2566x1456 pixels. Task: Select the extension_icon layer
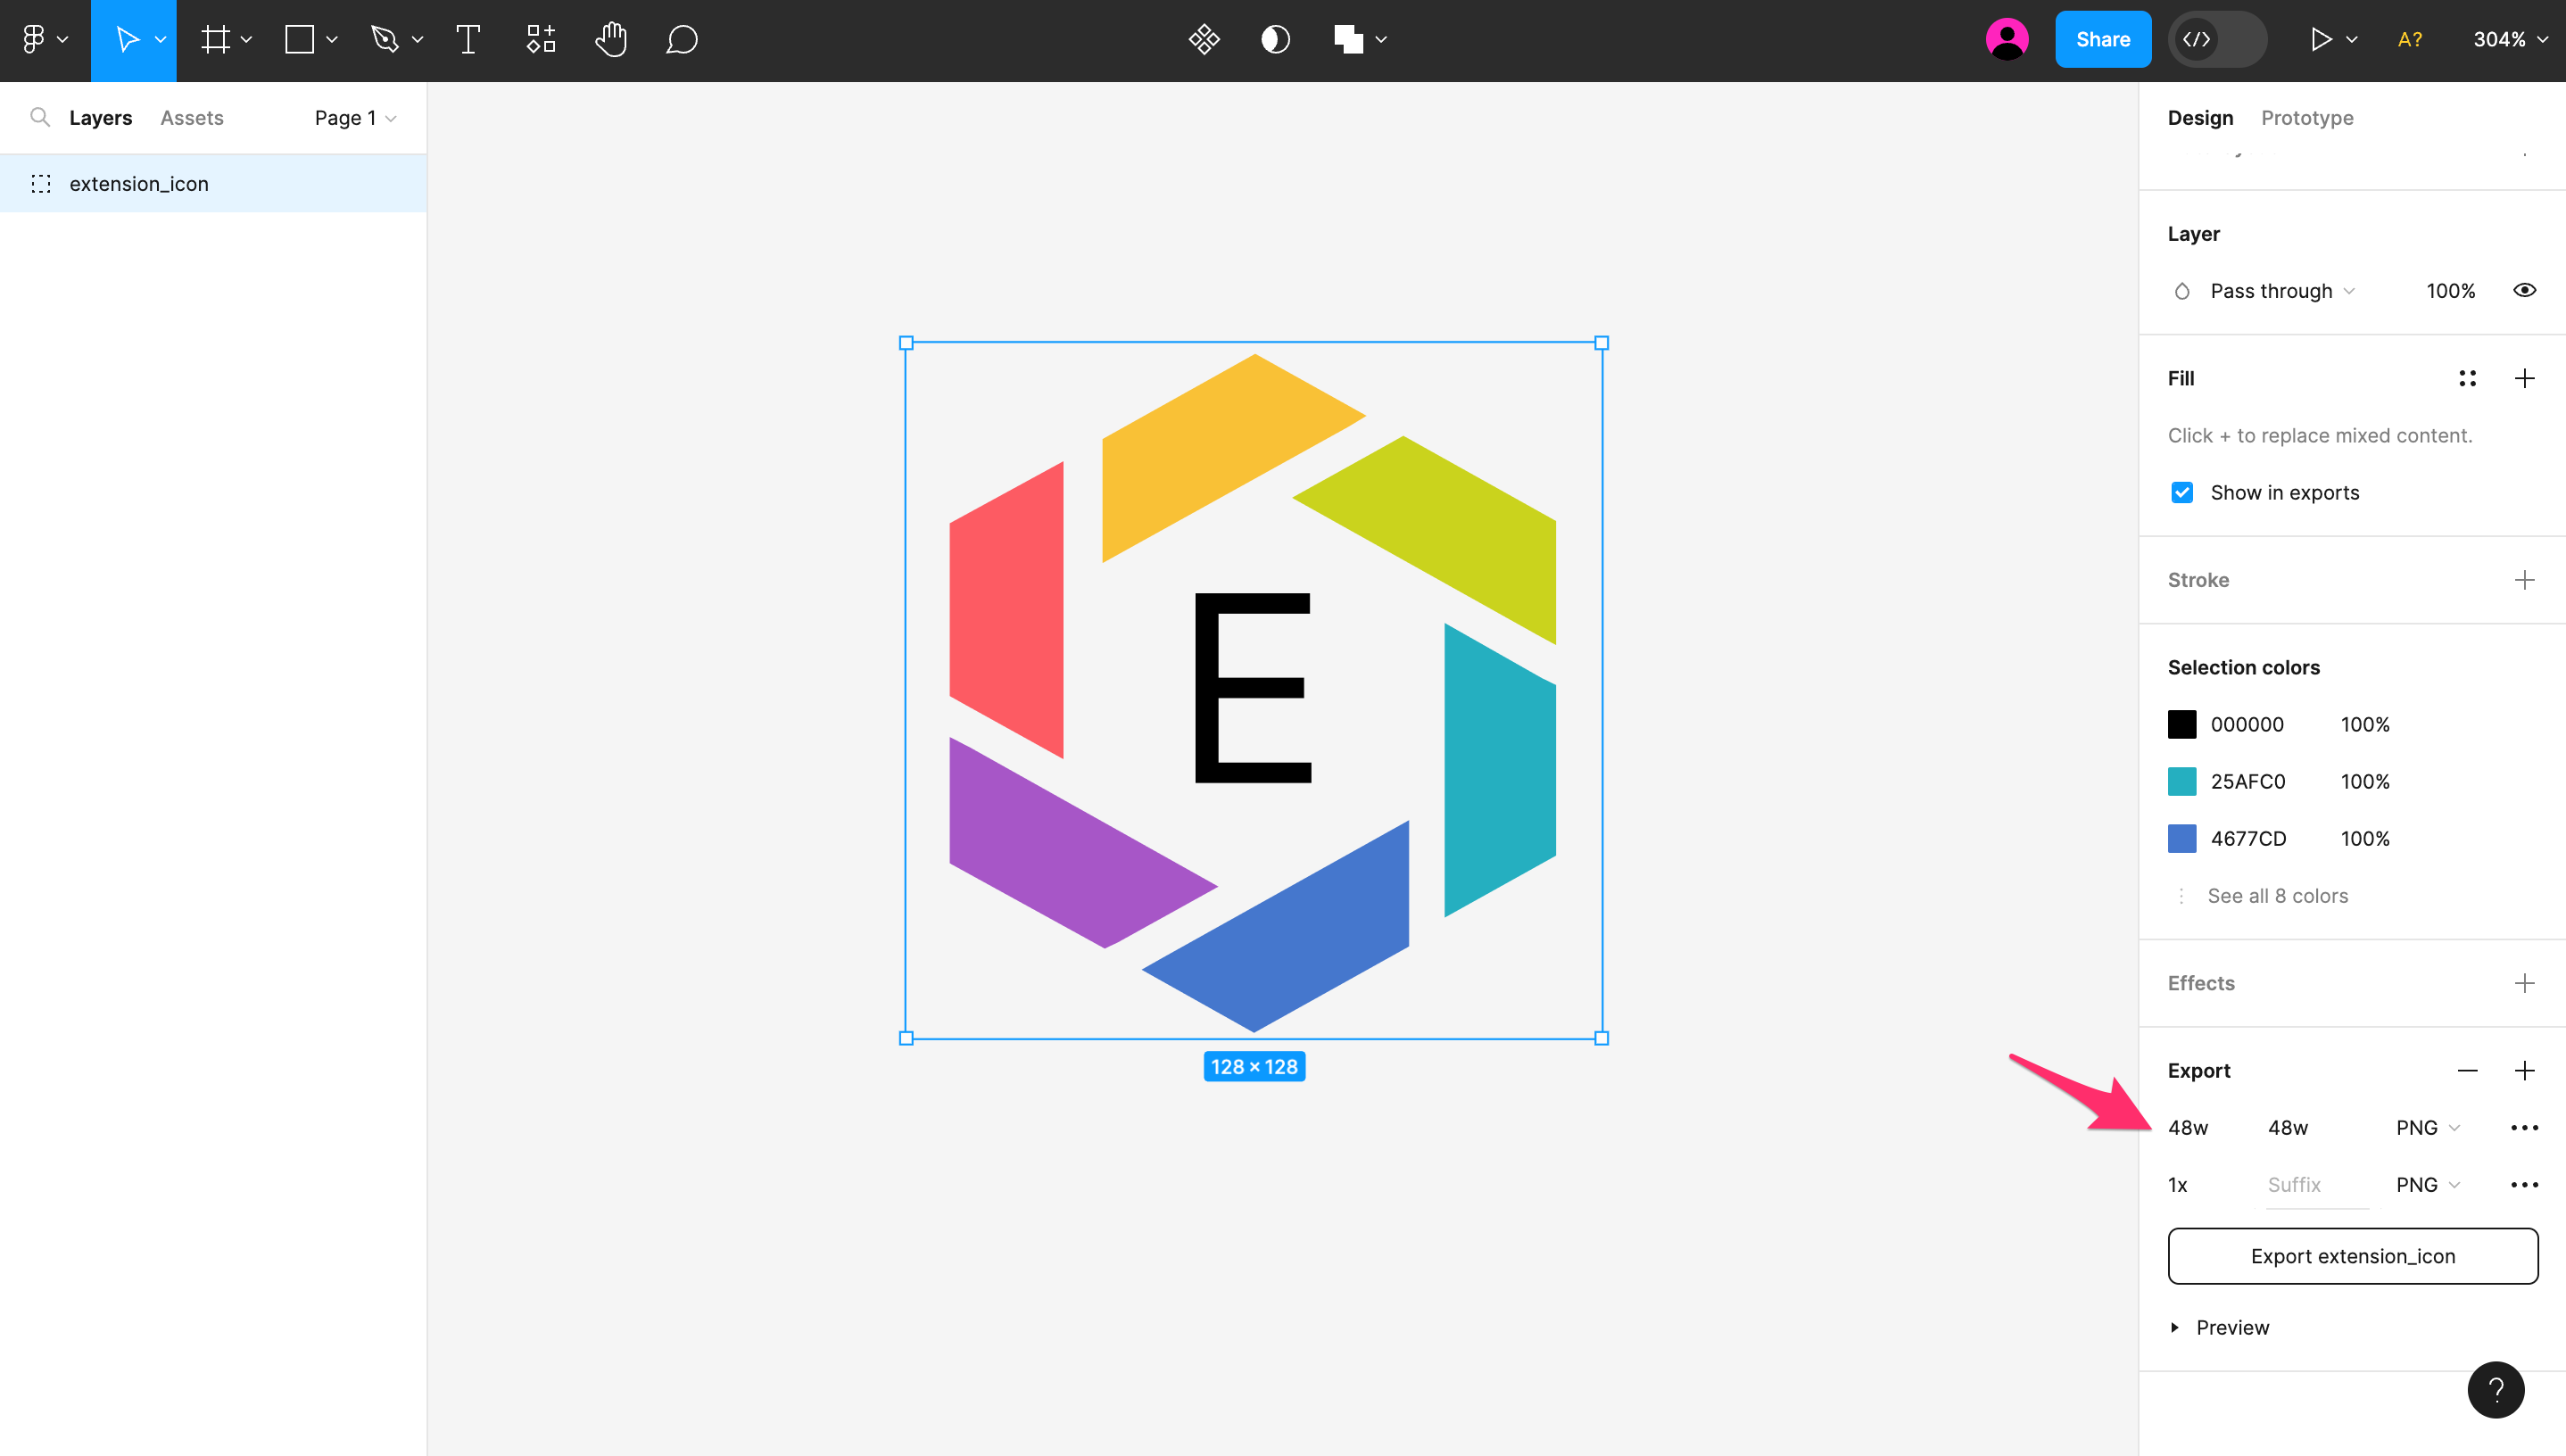pyautogui.click(x=139, y=183)
